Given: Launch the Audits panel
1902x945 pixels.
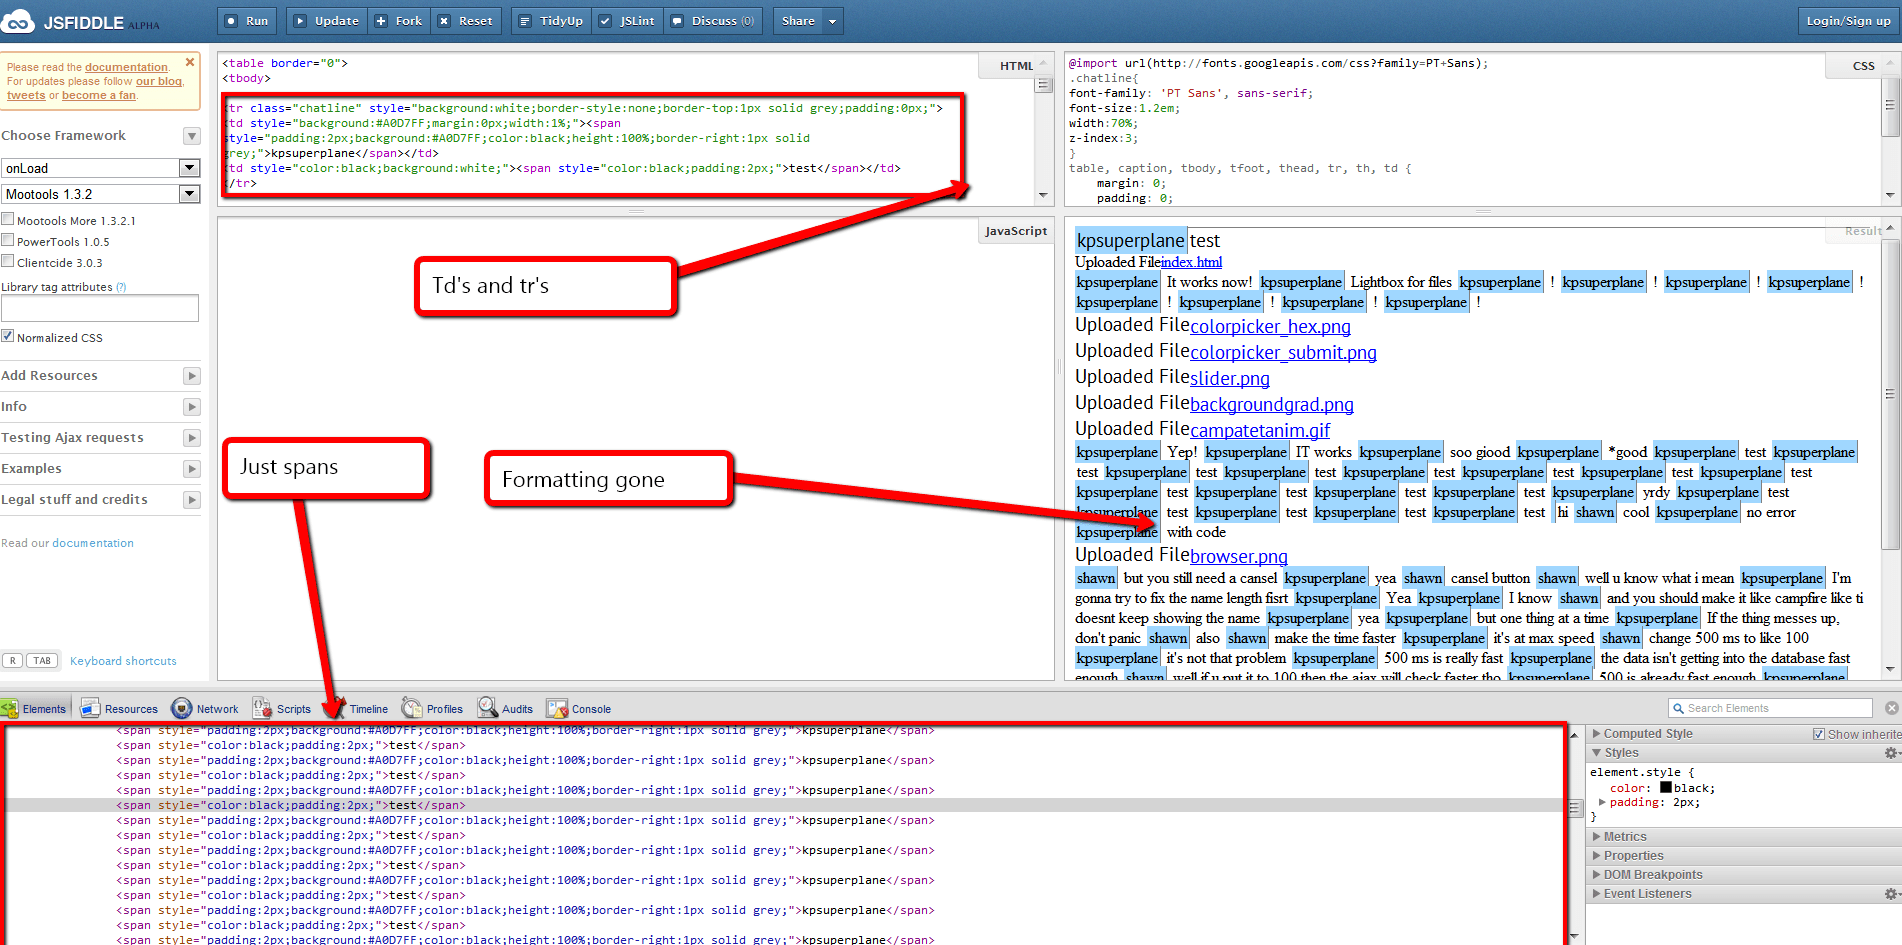Looking at the screenshot, I should point(516,708).
